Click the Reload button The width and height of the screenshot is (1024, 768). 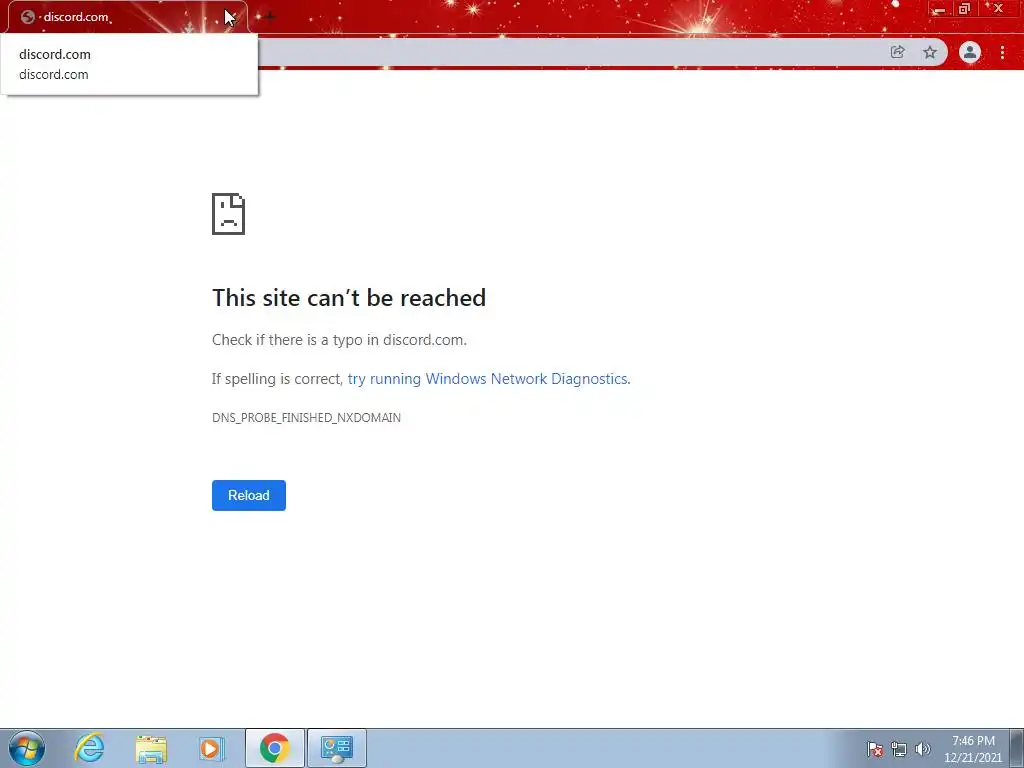click(x=248, y=495)
